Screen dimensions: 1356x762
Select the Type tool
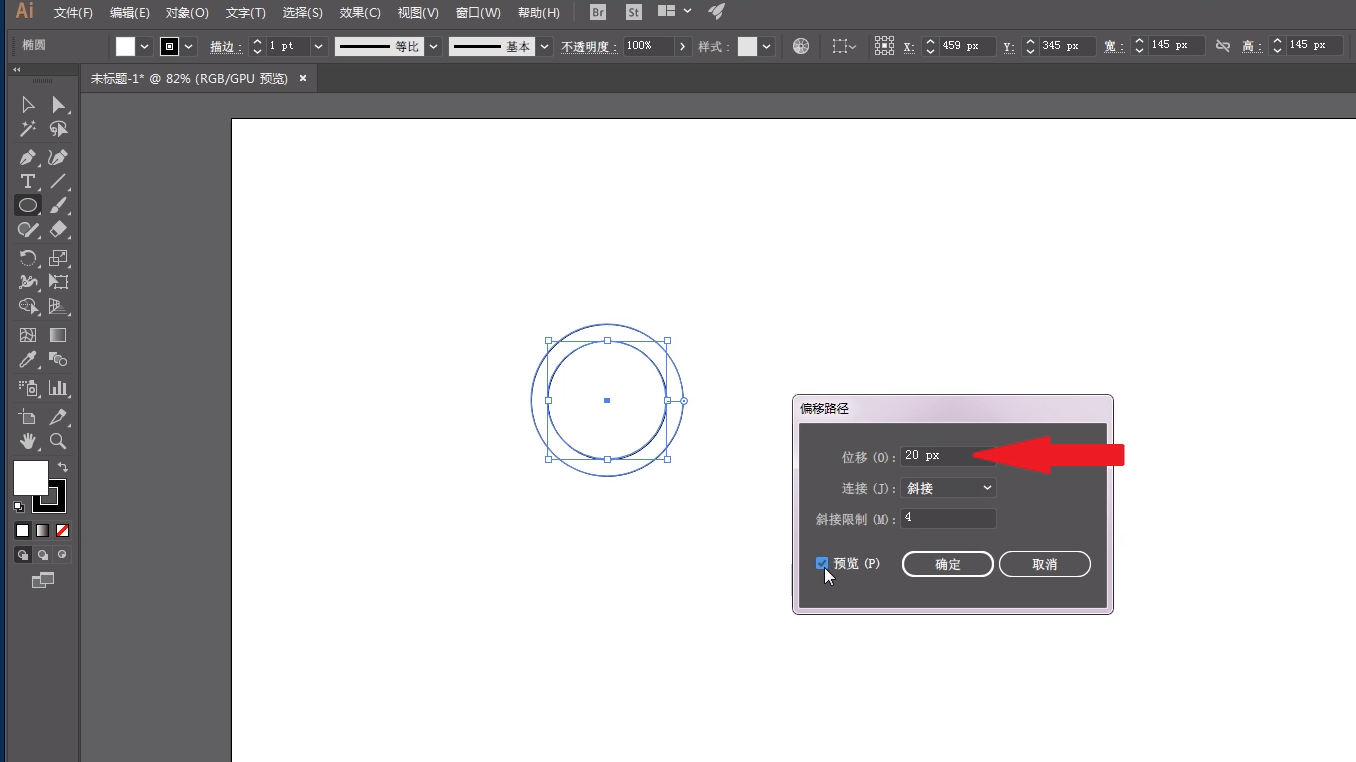coord(28,181)
